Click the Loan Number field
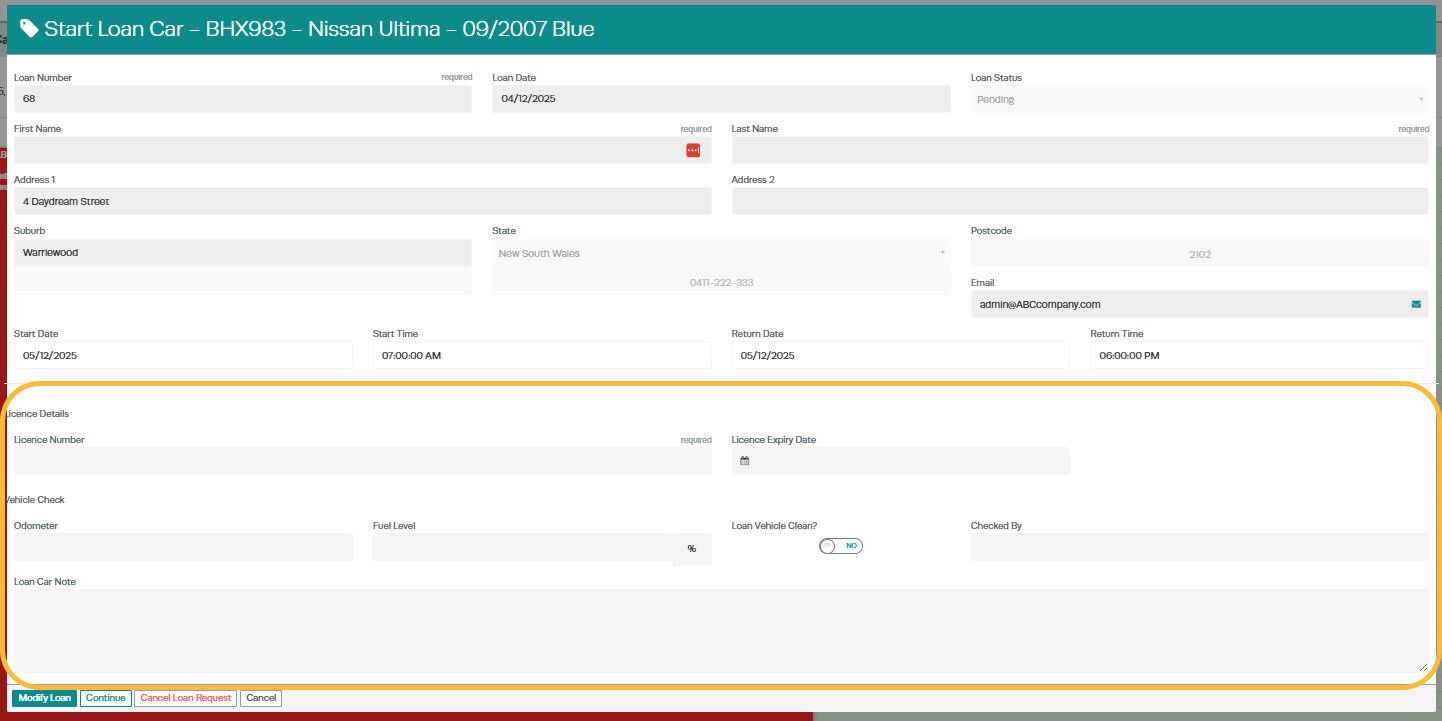This screenshot has height=721, width=1442. (242, 99)
